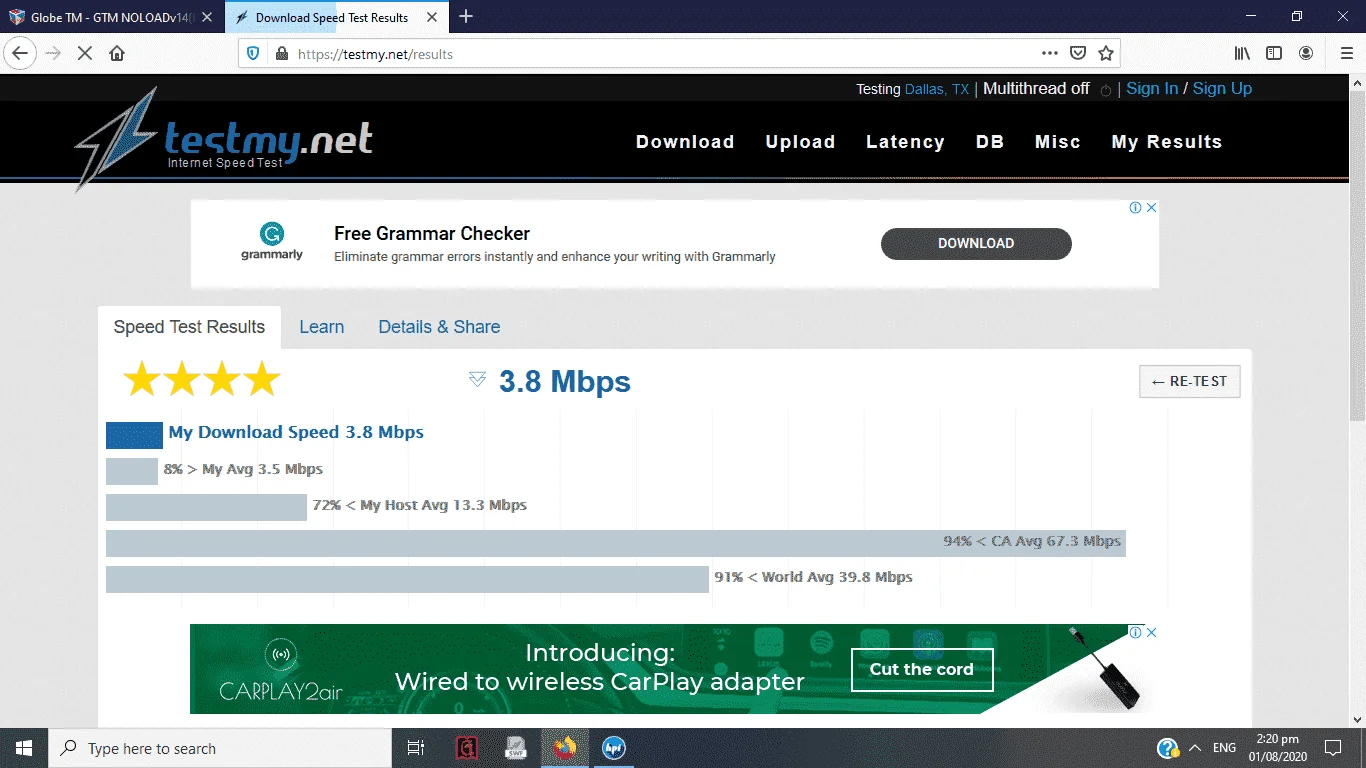
Task: Open Task View on the taskbar
Action: pyautogui.click(x=416, y=748)
